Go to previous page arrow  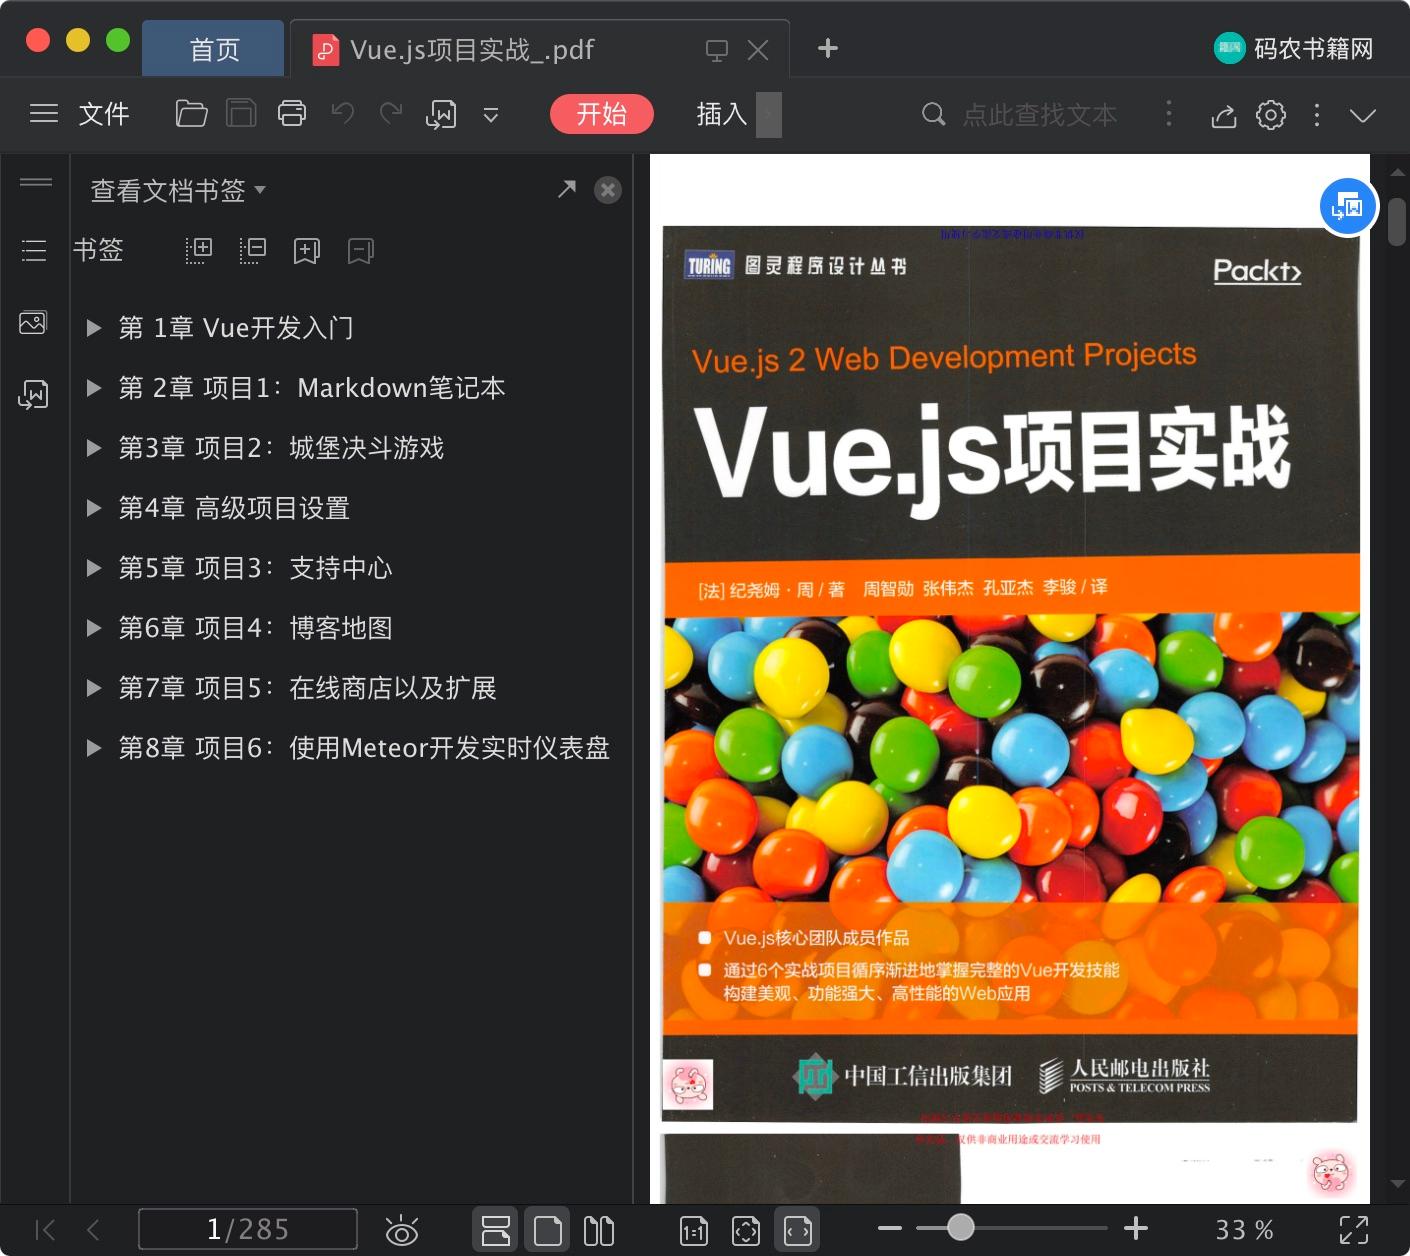(93, 1229)
